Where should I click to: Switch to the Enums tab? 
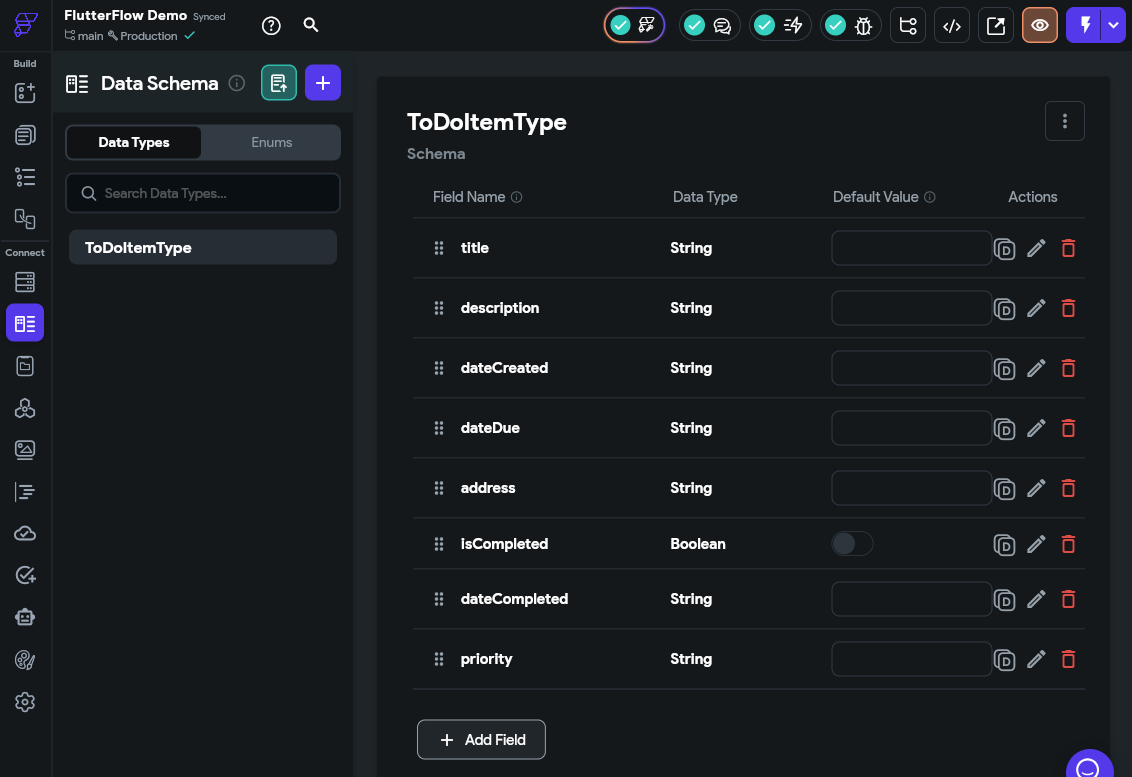click(271, 142)
